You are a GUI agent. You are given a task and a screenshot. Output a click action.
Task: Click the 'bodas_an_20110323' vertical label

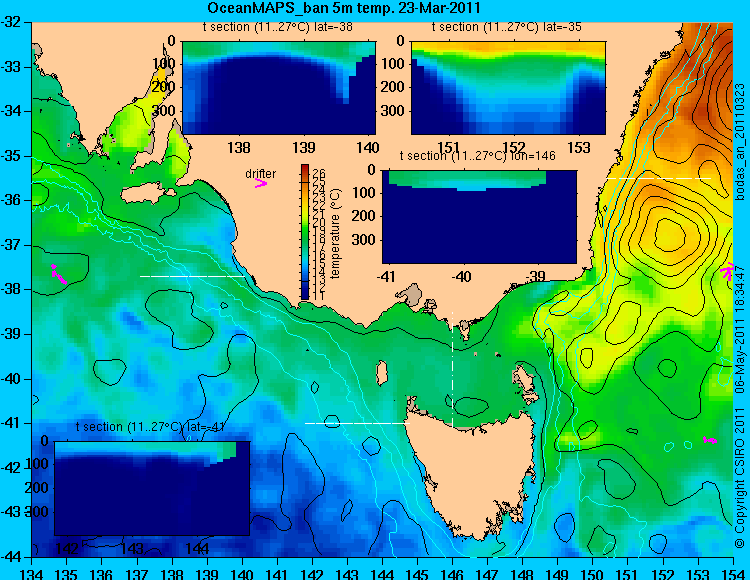coord(740,142)
